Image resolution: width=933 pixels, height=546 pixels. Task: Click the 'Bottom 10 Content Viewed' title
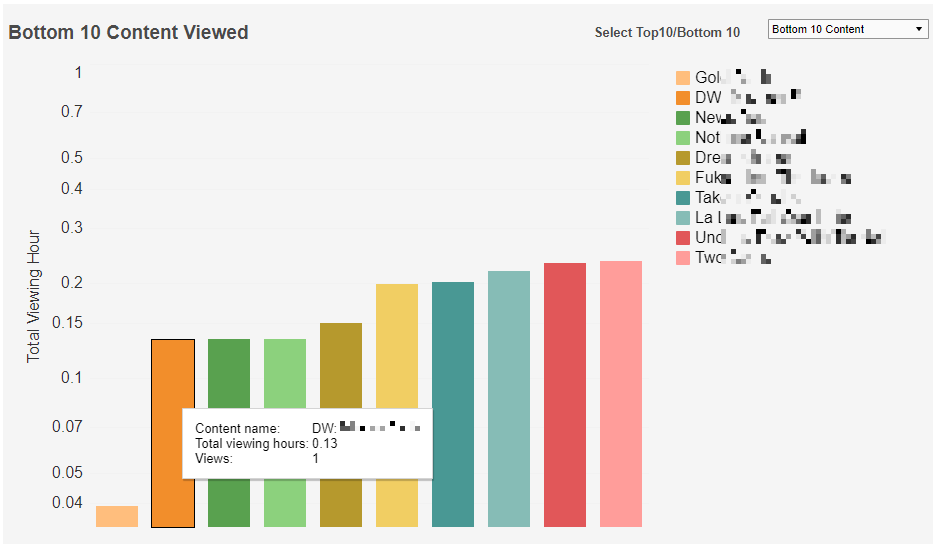[128, 33]
